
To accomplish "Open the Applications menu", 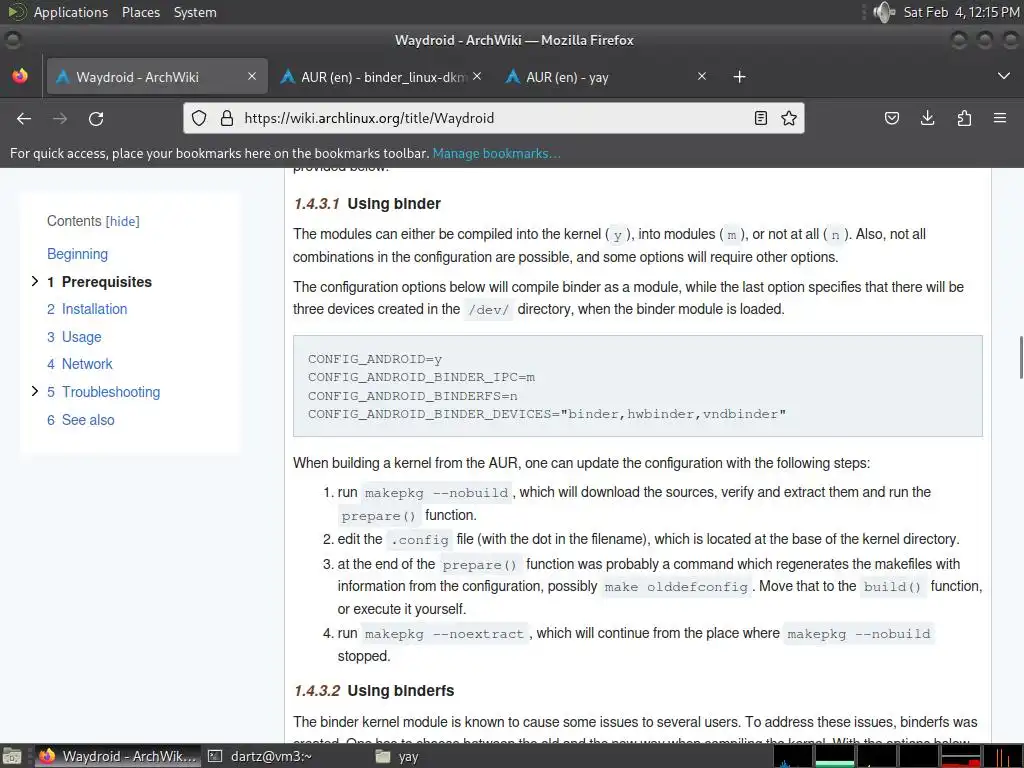I will (x=71, y=12).
